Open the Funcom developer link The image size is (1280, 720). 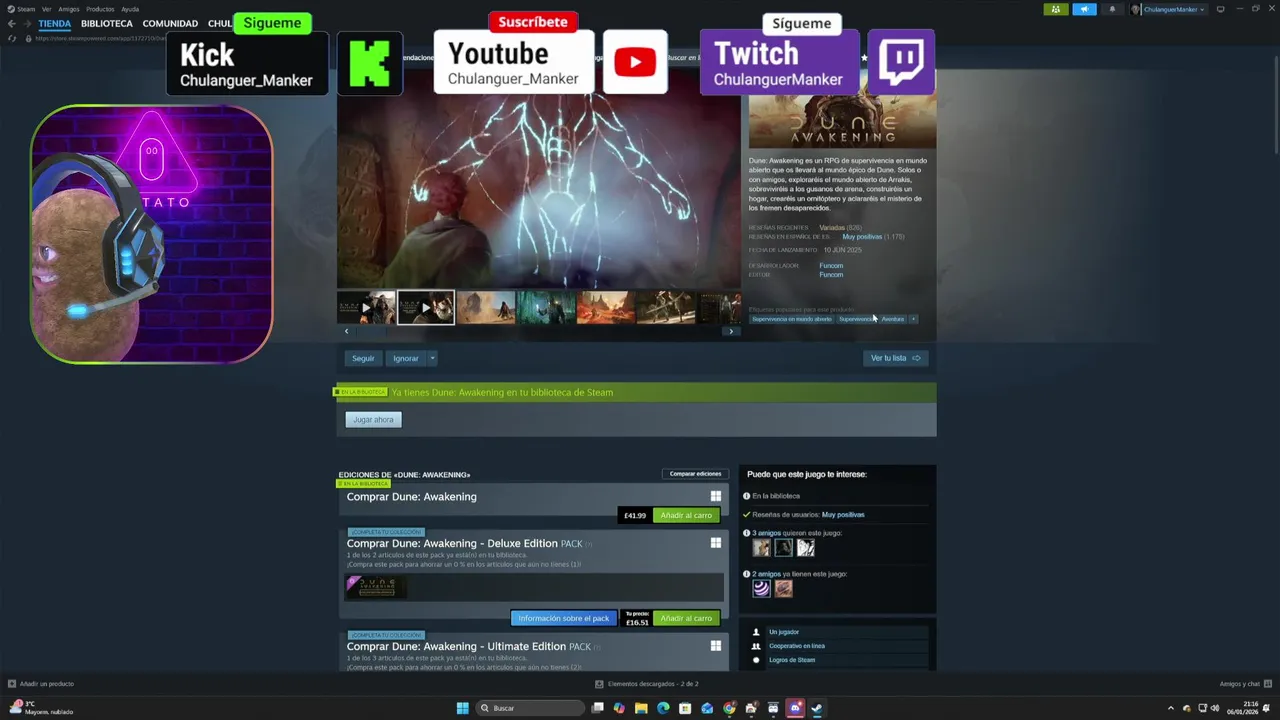(x=831, y=266)
